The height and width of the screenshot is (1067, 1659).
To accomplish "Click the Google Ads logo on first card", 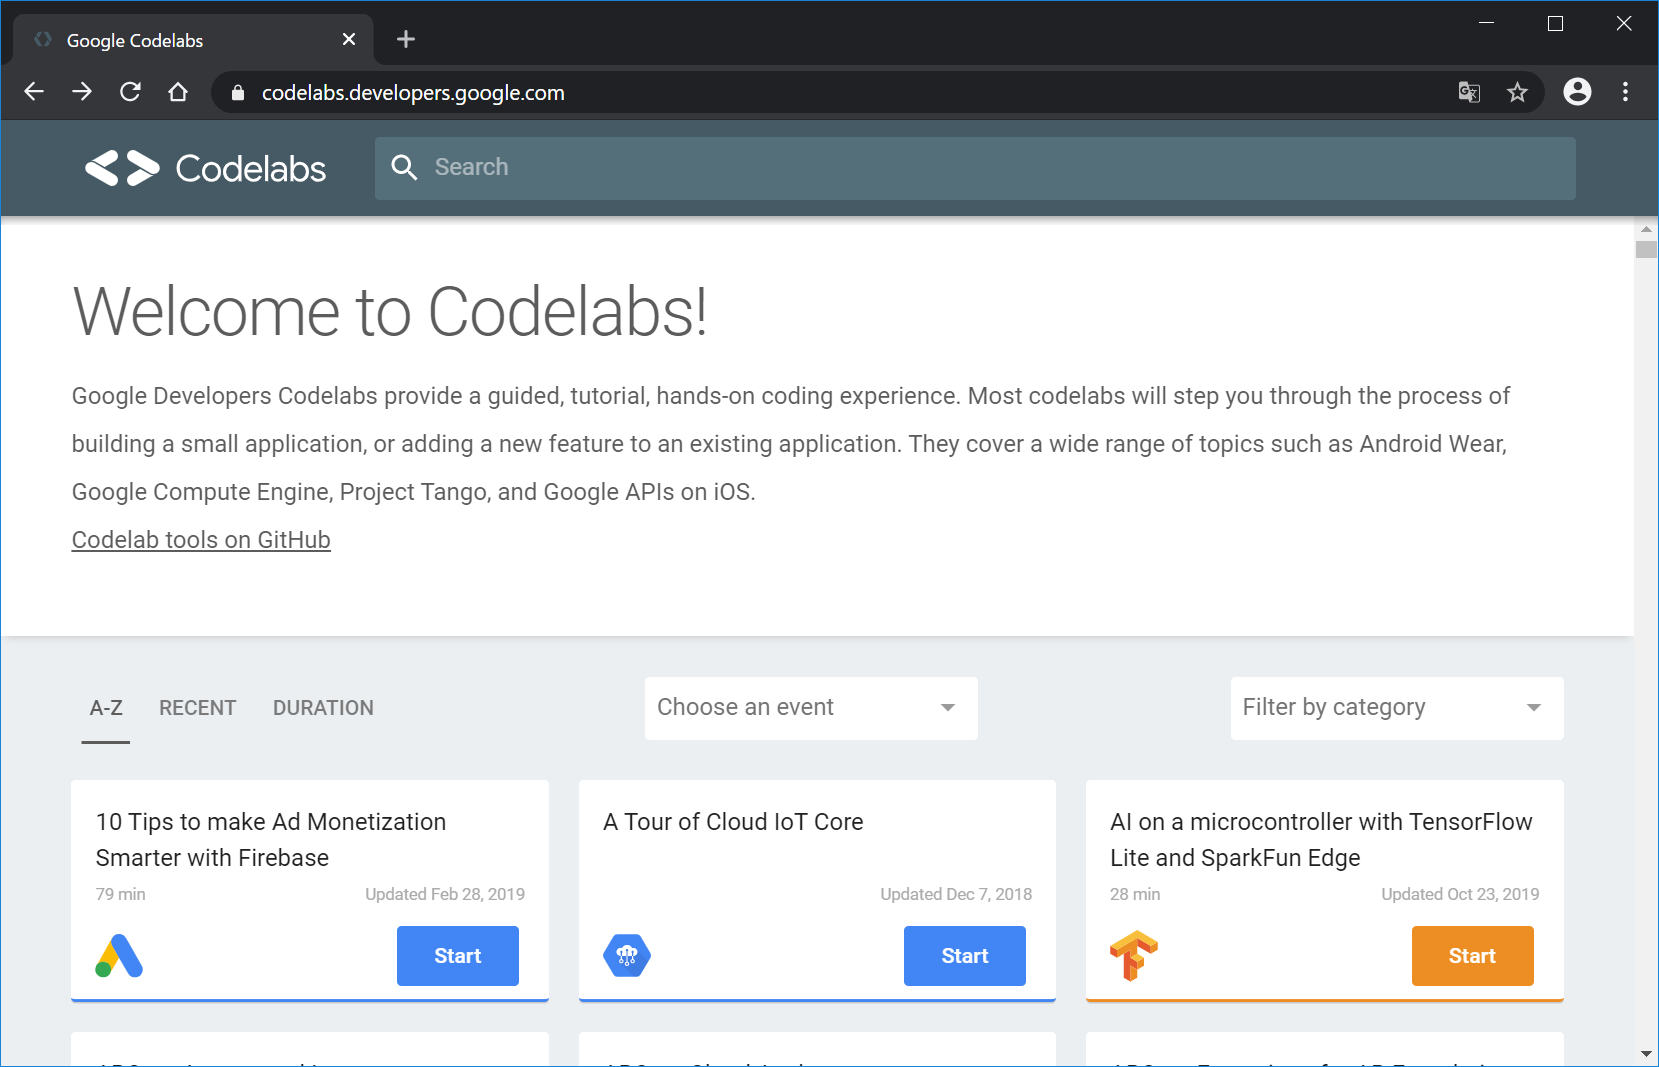I will pos(119,956).
